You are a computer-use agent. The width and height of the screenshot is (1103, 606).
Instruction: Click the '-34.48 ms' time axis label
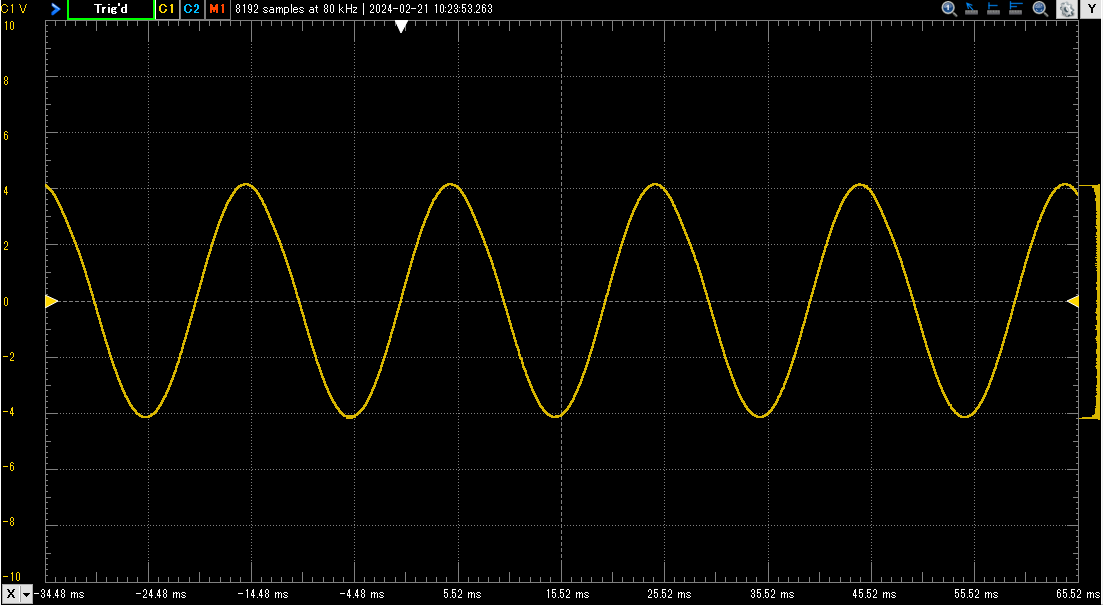[59, 594]
